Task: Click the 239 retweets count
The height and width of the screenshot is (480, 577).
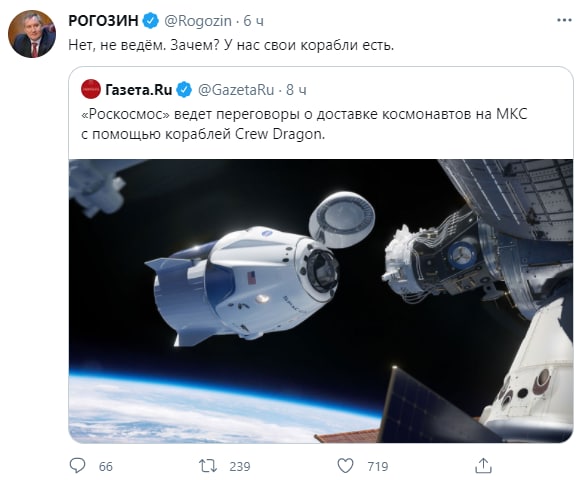Action: (x=240, y=467)
